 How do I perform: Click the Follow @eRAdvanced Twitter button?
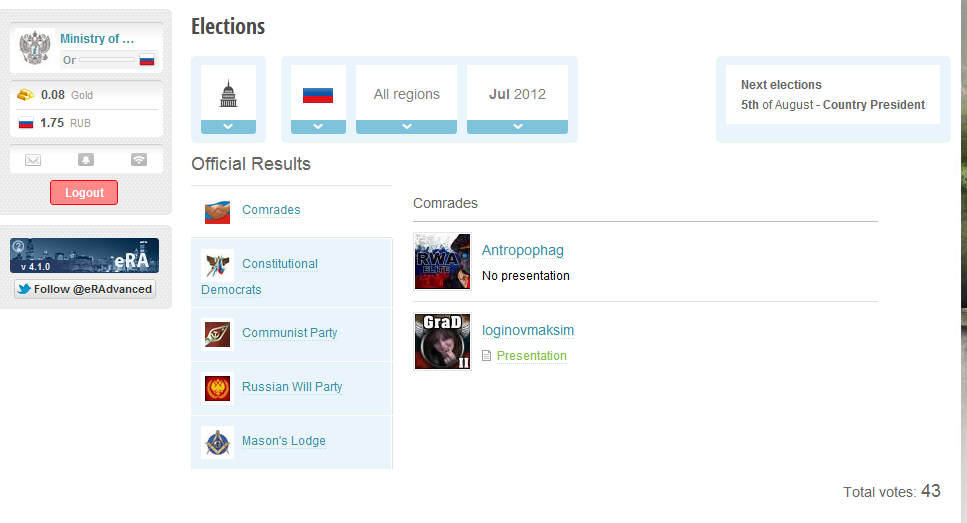click(85, 289)
